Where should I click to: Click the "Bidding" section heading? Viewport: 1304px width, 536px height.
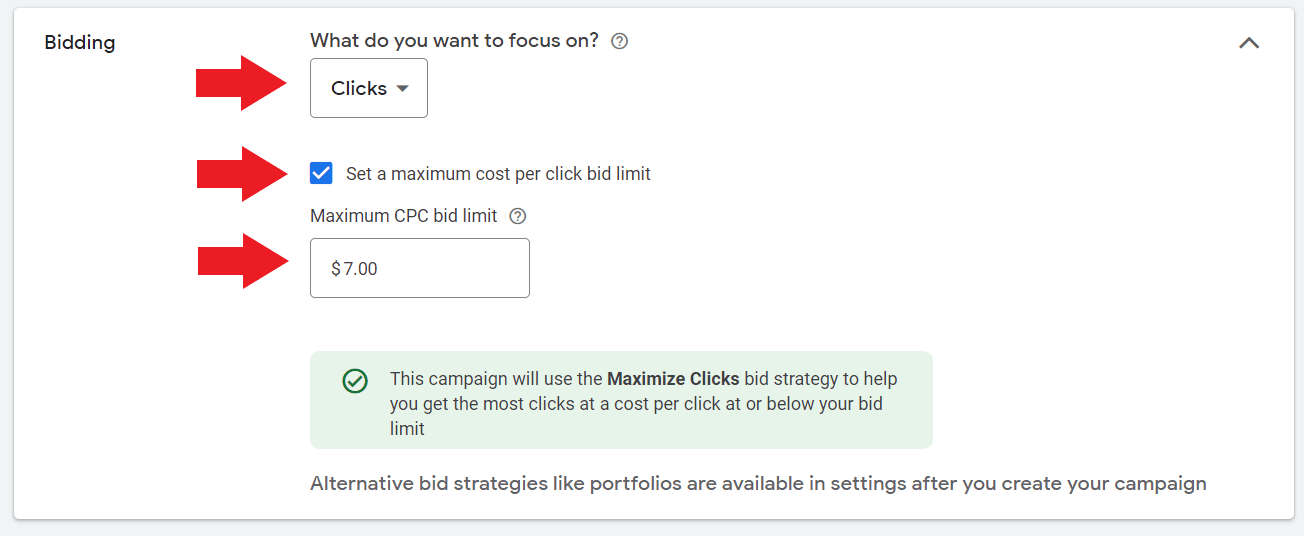80,43
